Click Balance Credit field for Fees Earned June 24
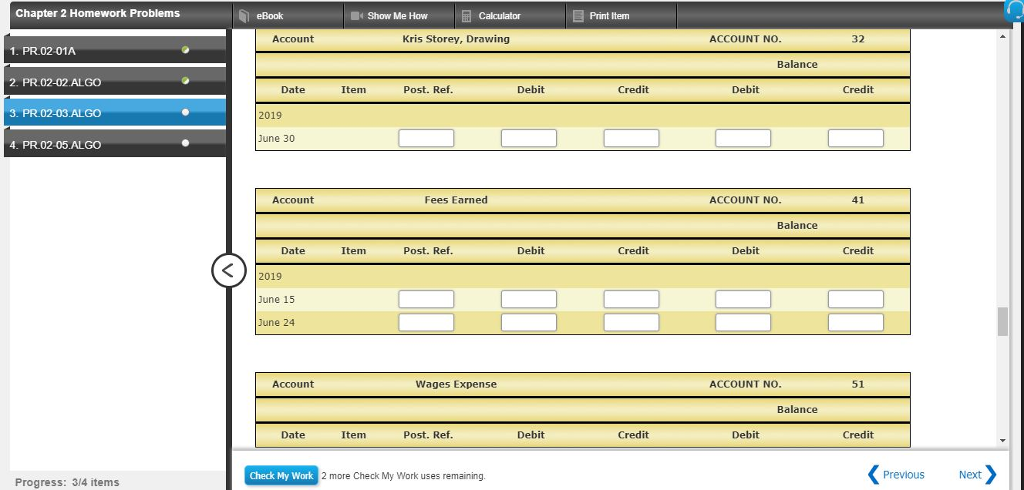 (x=856, y=322)
